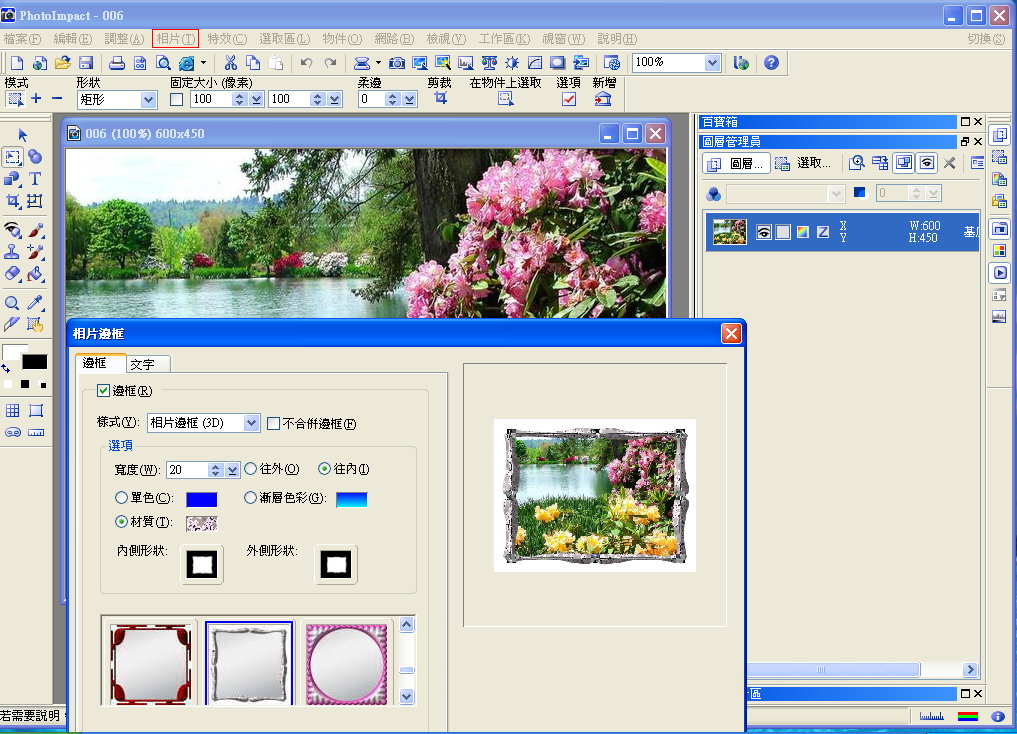1017x734 pixels.
Task: Select the 往外 radio button
Action: point(251,469)
